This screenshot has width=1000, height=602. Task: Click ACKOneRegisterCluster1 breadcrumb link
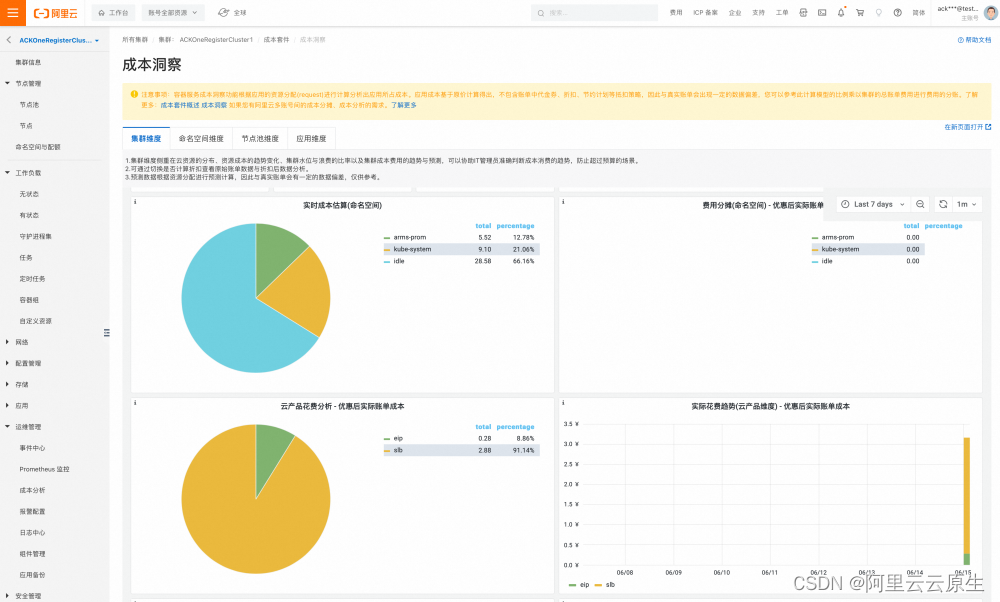216,40
